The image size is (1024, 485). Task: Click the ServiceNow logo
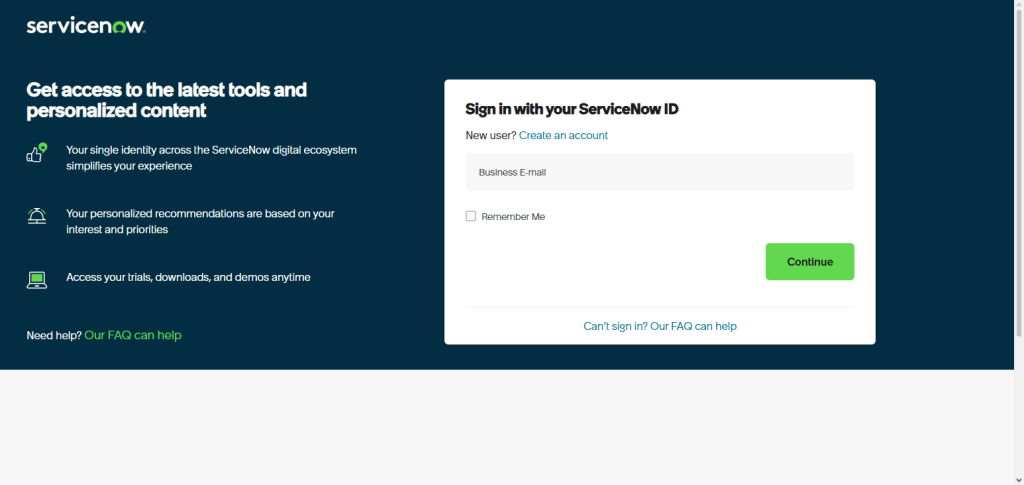[86, 26]
